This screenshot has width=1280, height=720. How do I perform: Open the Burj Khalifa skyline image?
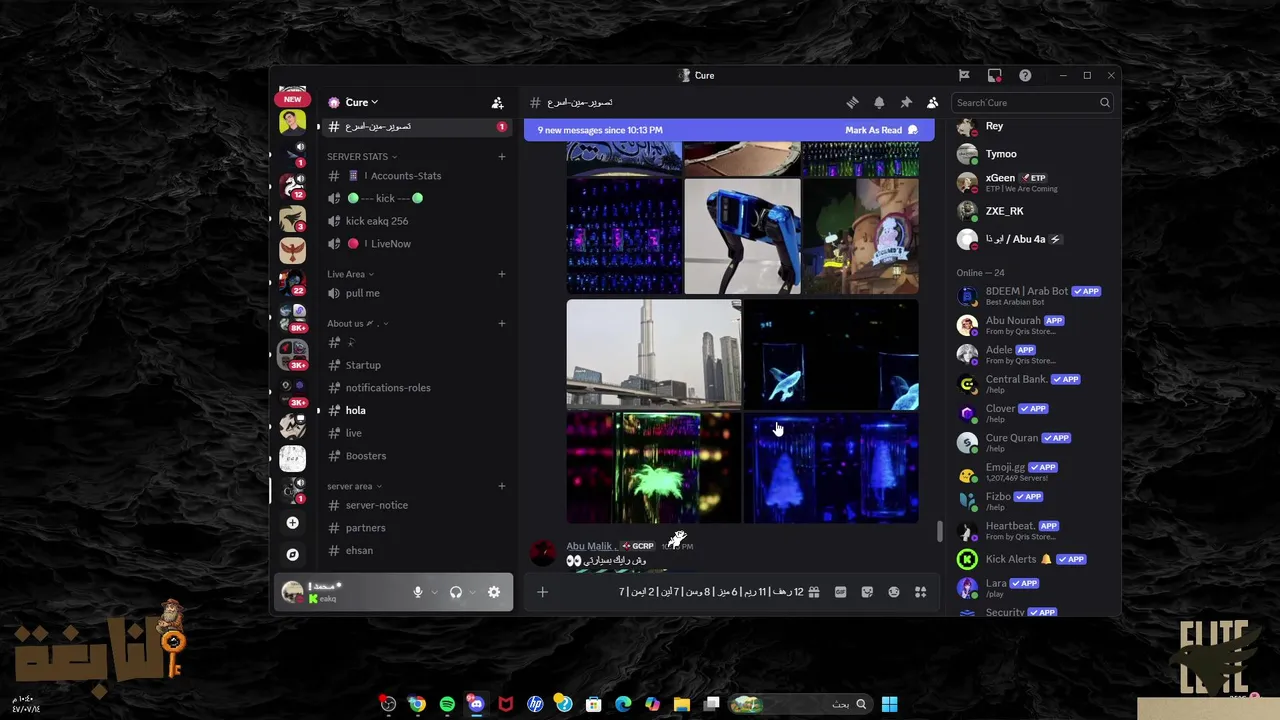[x=654, y=354]
